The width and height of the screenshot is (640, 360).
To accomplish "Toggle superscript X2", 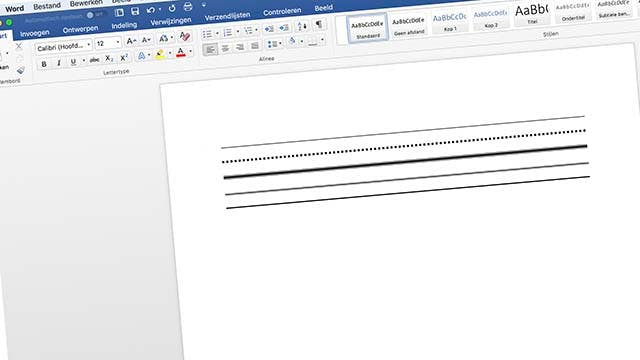I will click(124, 58).
